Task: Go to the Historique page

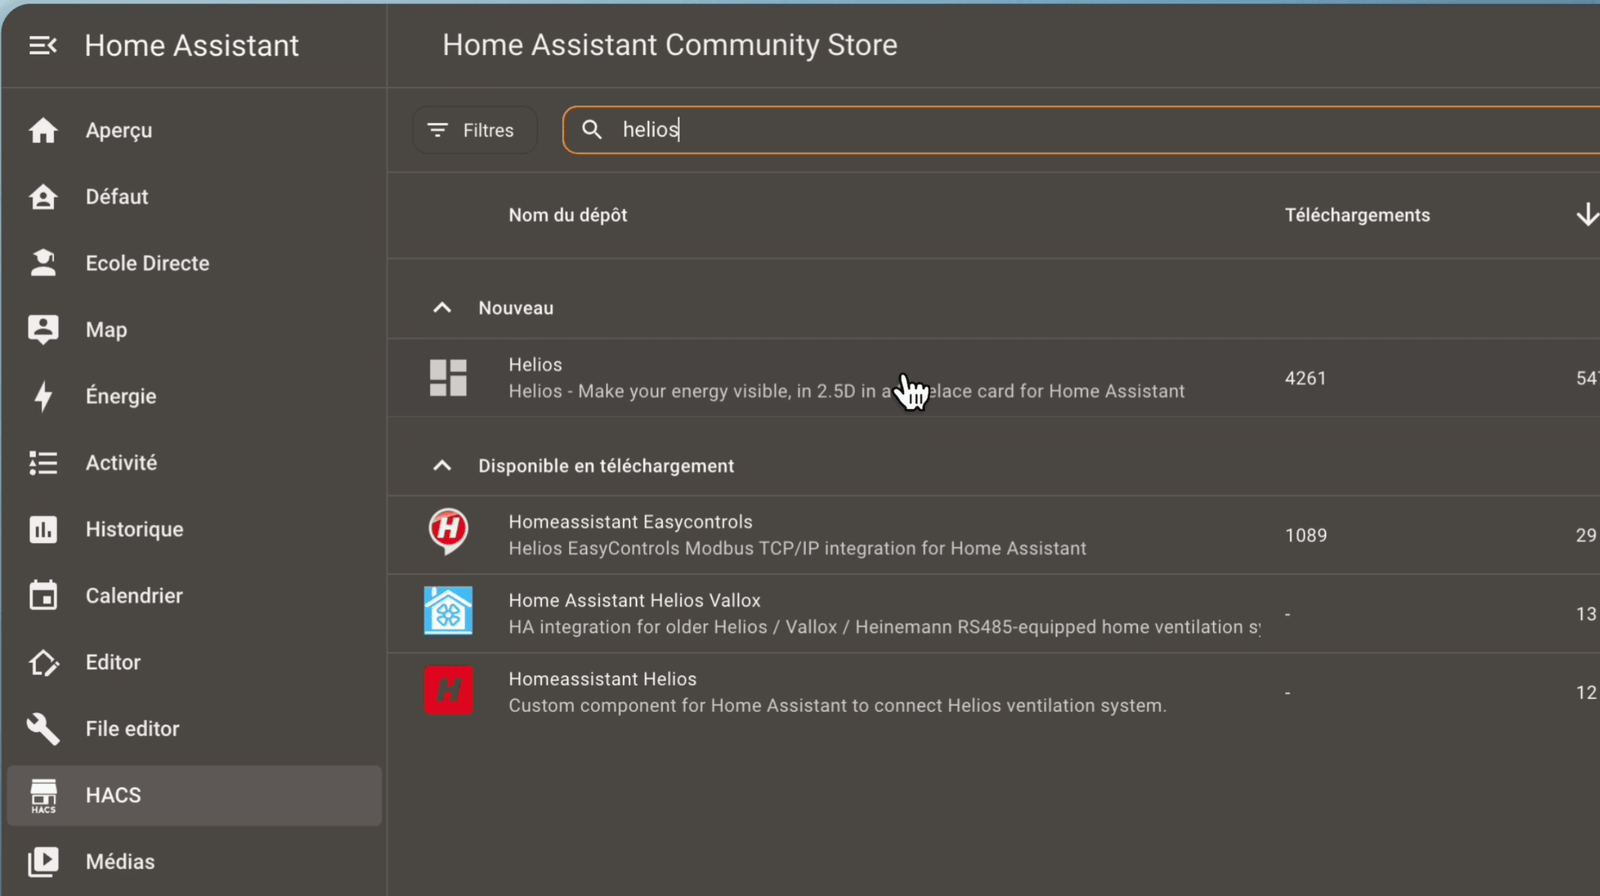Action: 194,529
